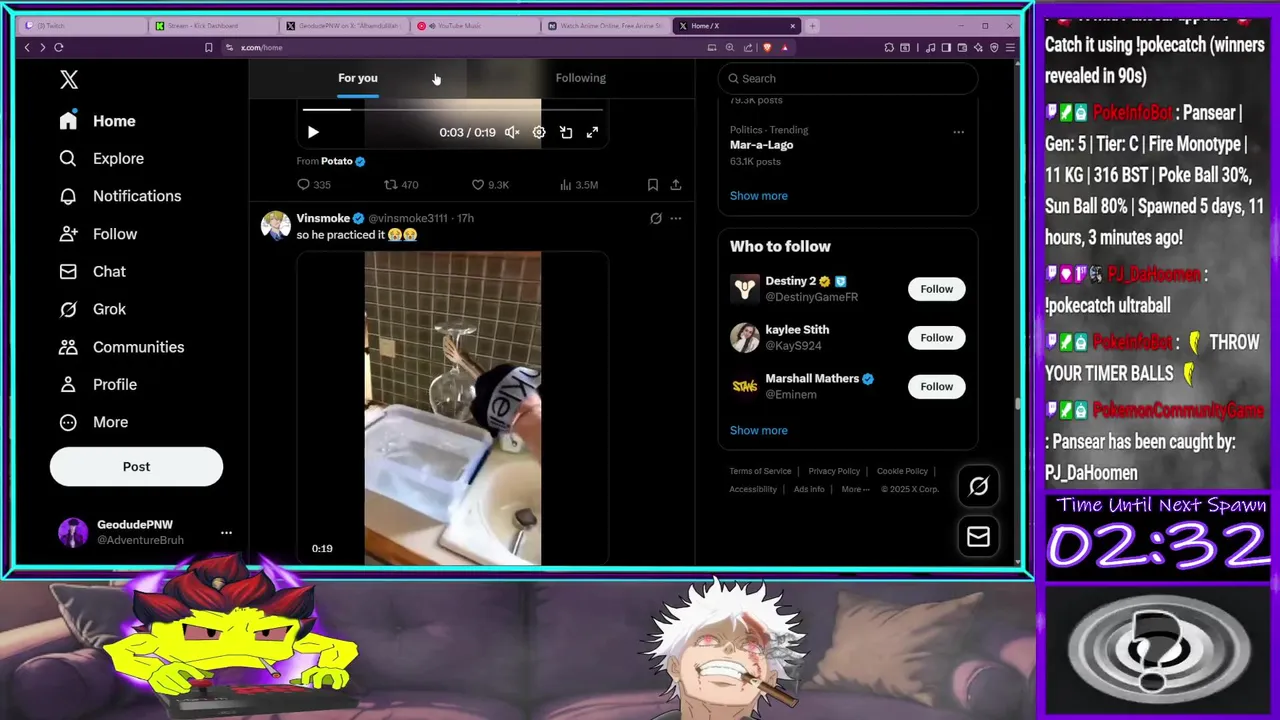Show more accounts to follow
The image size is (1280, 720).
[758, 430]
